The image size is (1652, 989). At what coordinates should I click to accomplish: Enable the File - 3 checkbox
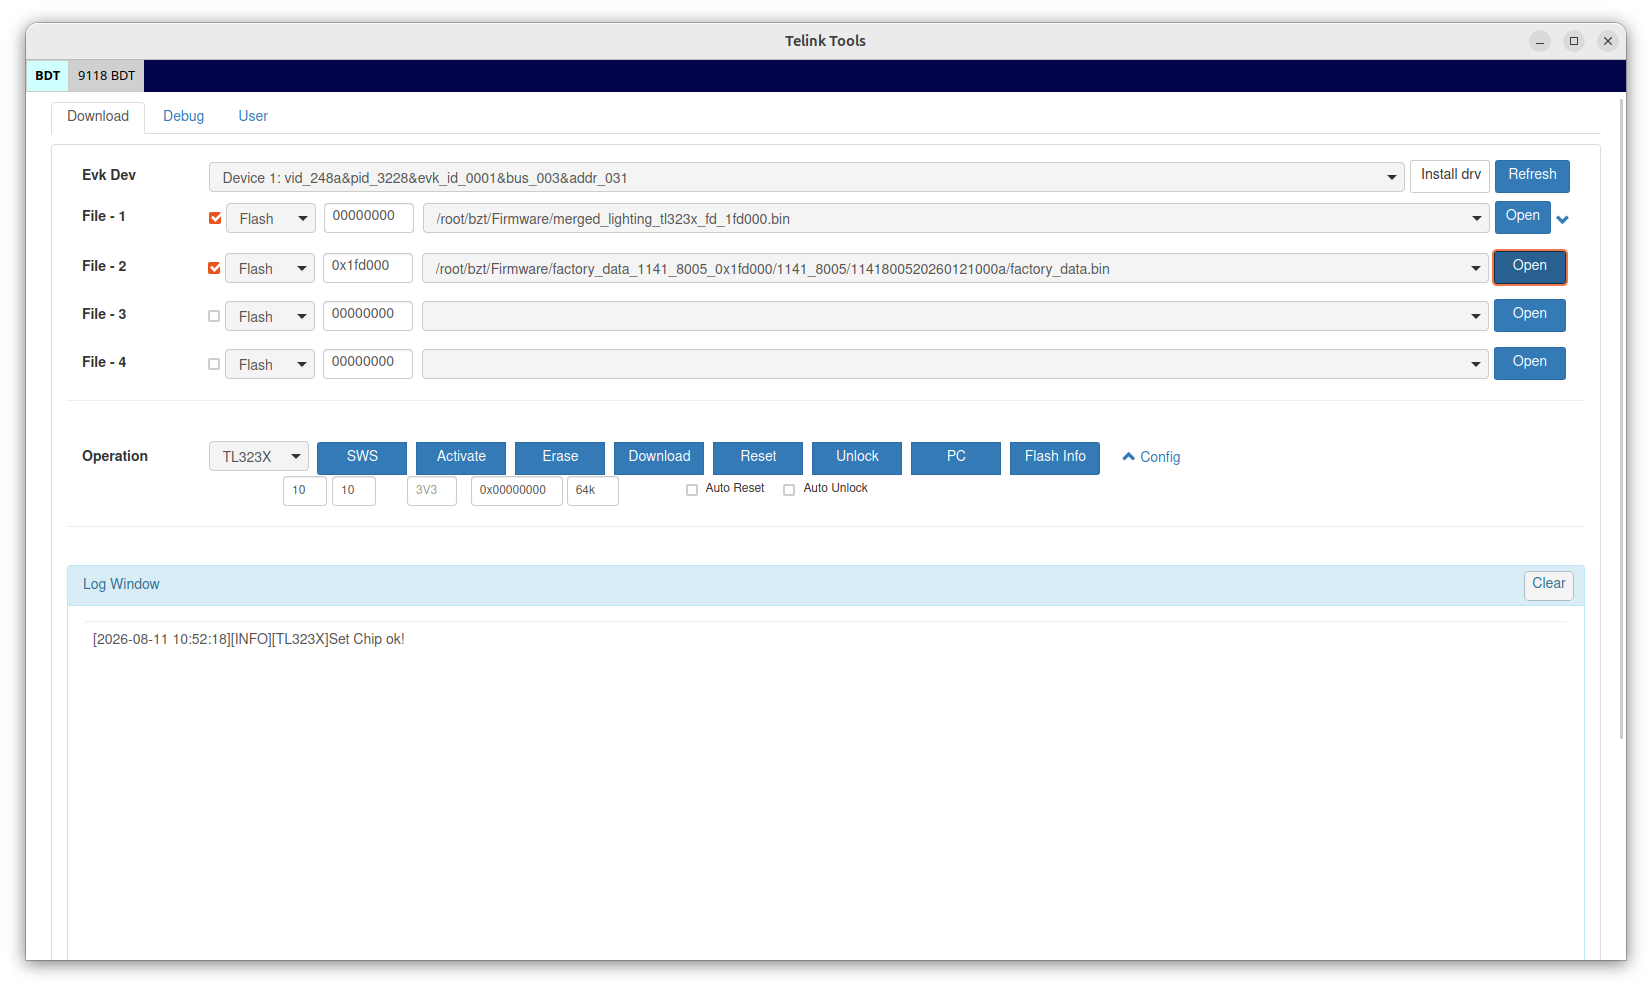tap(214, 316)
